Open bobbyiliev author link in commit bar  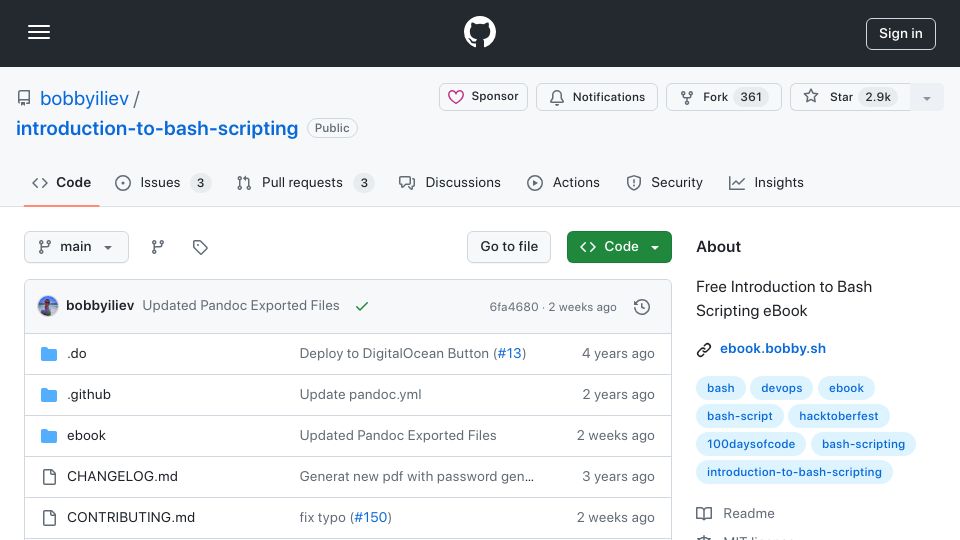click(100, 306)
